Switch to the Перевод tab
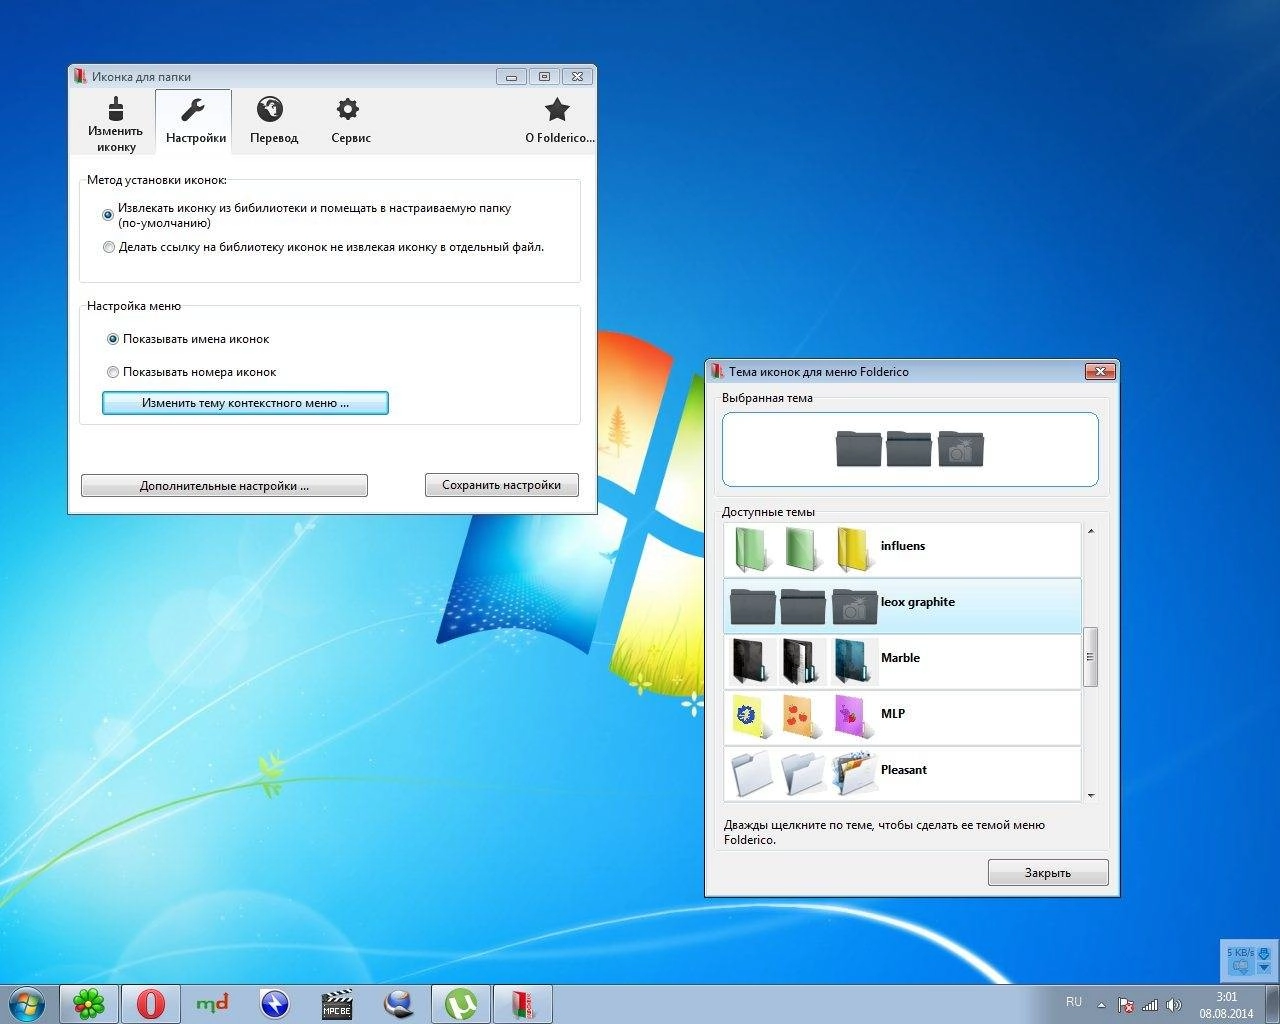This screenshot has height=1024, width=1280. [x=273, y=122]
